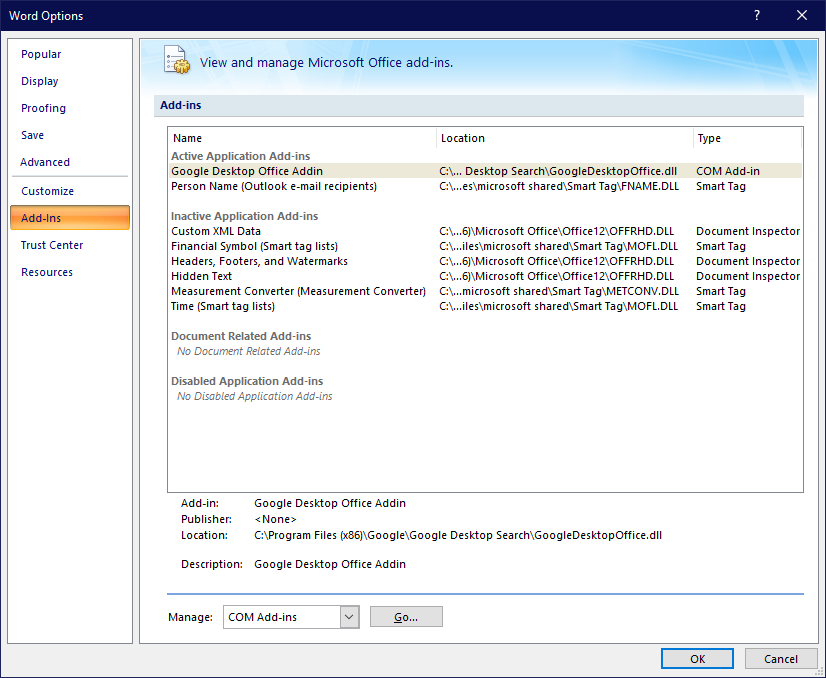826x678 pixels.
Task: Confirm with the OK button
Action: 697,659
